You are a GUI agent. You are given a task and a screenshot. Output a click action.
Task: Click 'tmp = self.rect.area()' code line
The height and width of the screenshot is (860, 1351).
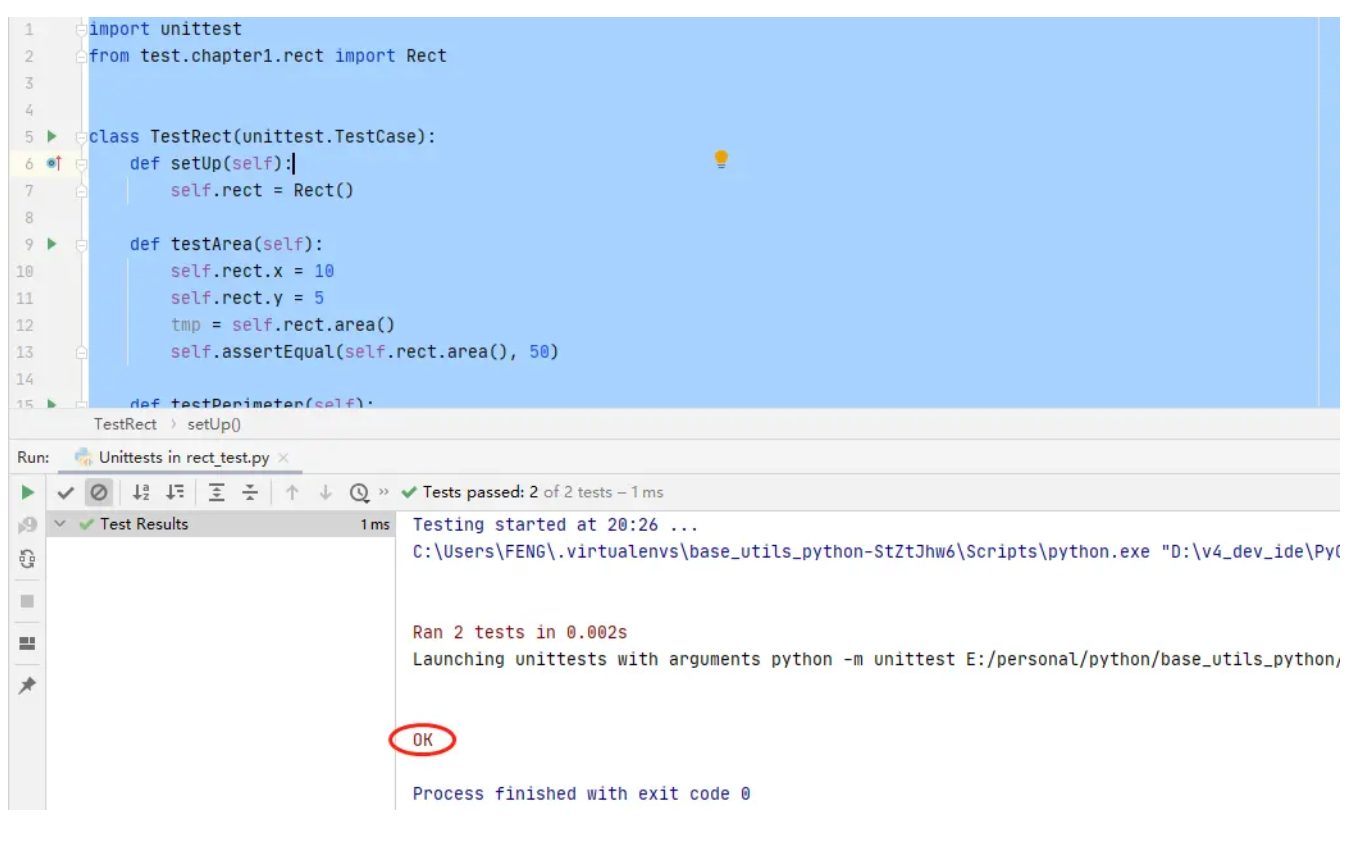(x=283, y=325)
